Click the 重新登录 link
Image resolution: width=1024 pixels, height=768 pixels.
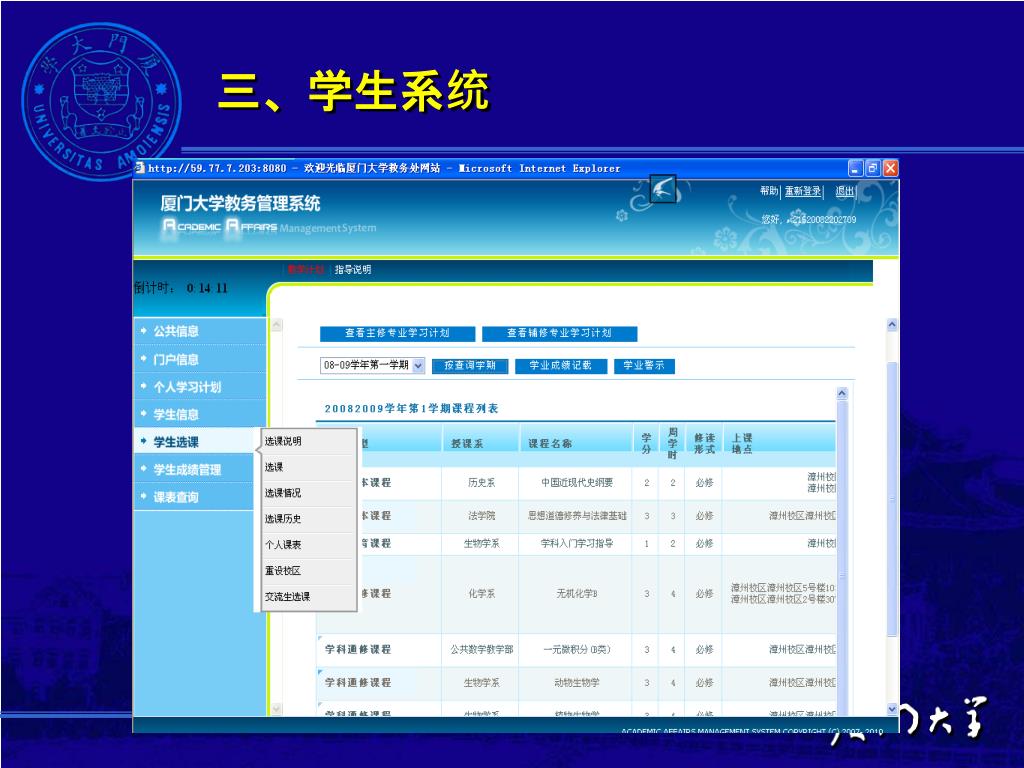(x=803, y=191)
